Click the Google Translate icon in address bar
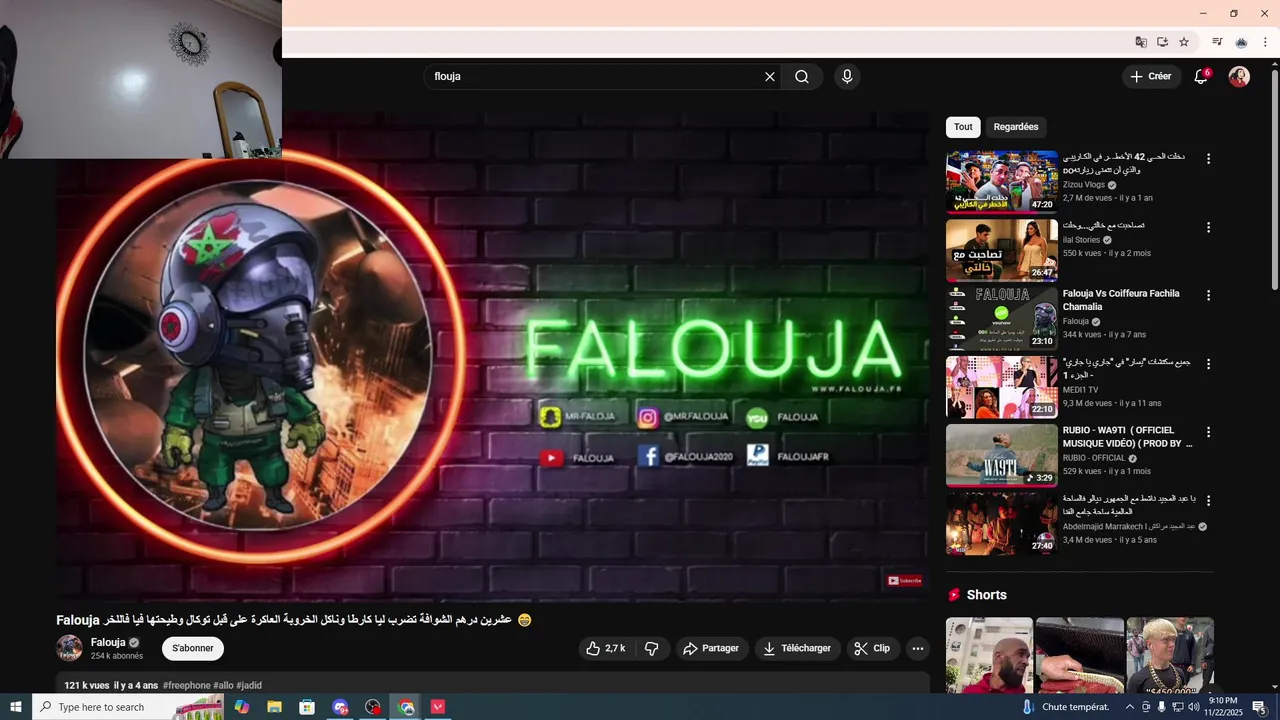The image size is (1280, 720). click(x=1141, y=42)
